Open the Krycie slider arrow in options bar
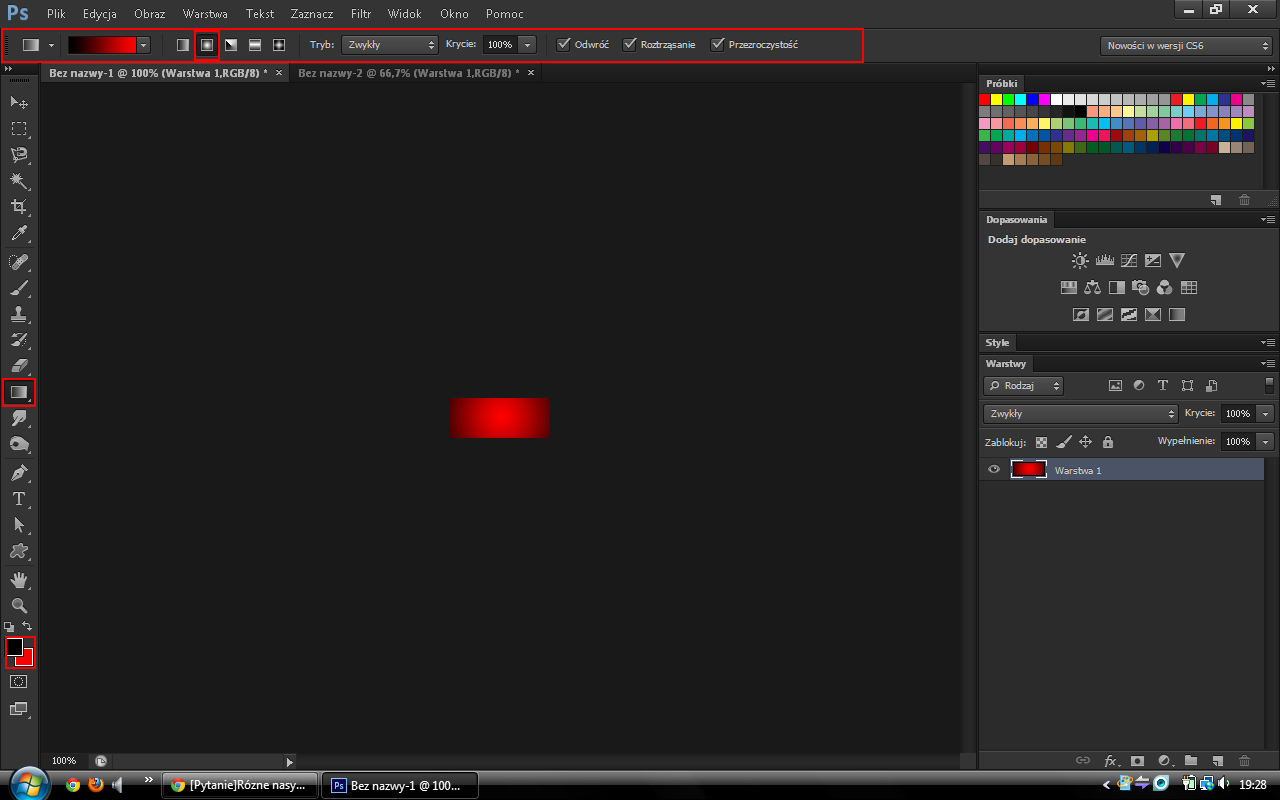The width and height of the screenshot is (1280, 800). tap(527, 45)
